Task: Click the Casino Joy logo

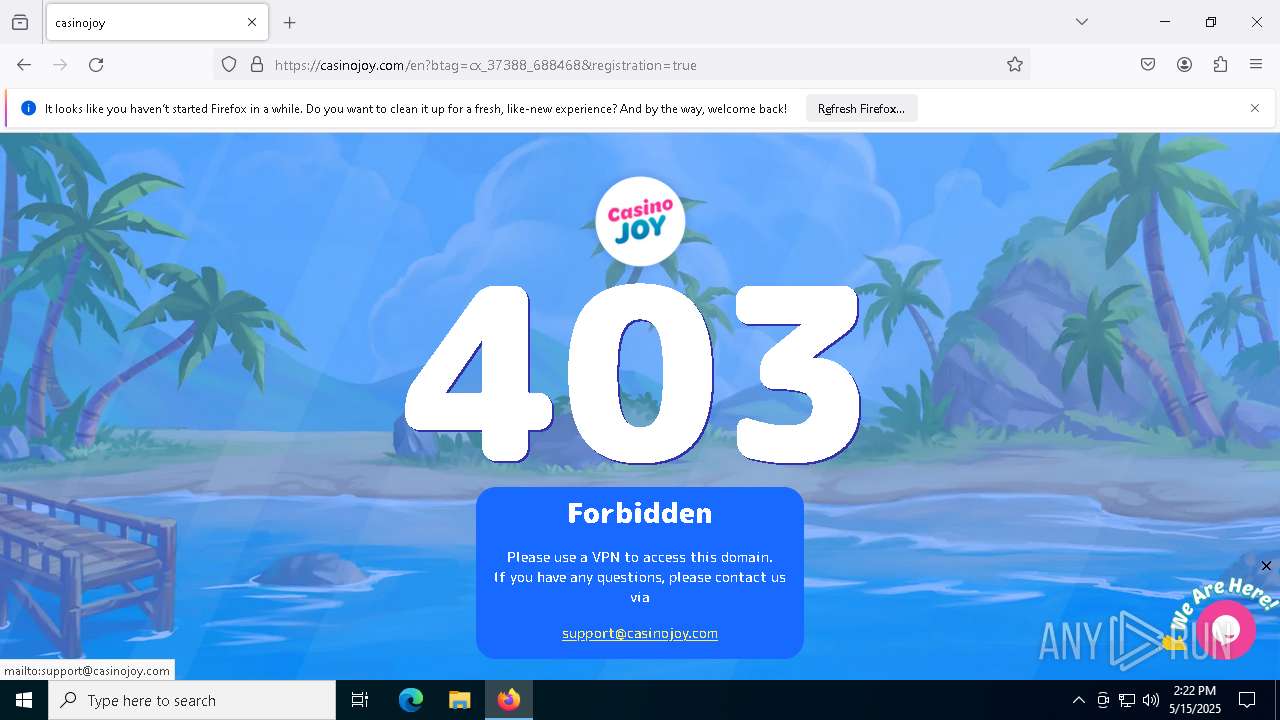Action: coord(640,221)
